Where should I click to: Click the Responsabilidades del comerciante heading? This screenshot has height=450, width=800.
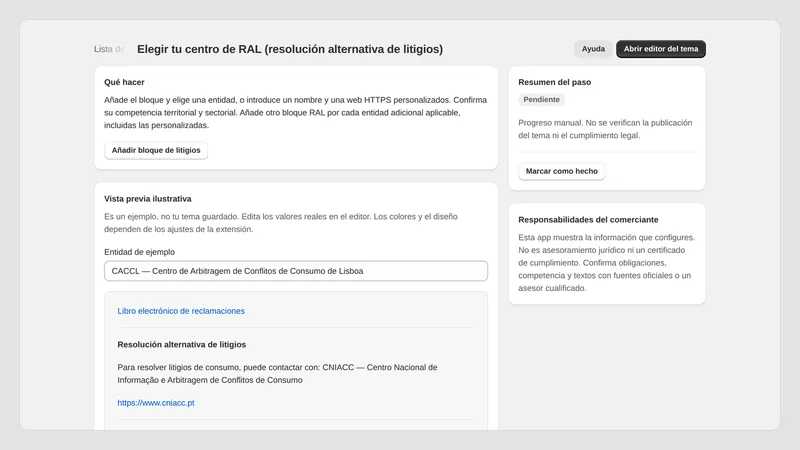[x=588, y=220]
